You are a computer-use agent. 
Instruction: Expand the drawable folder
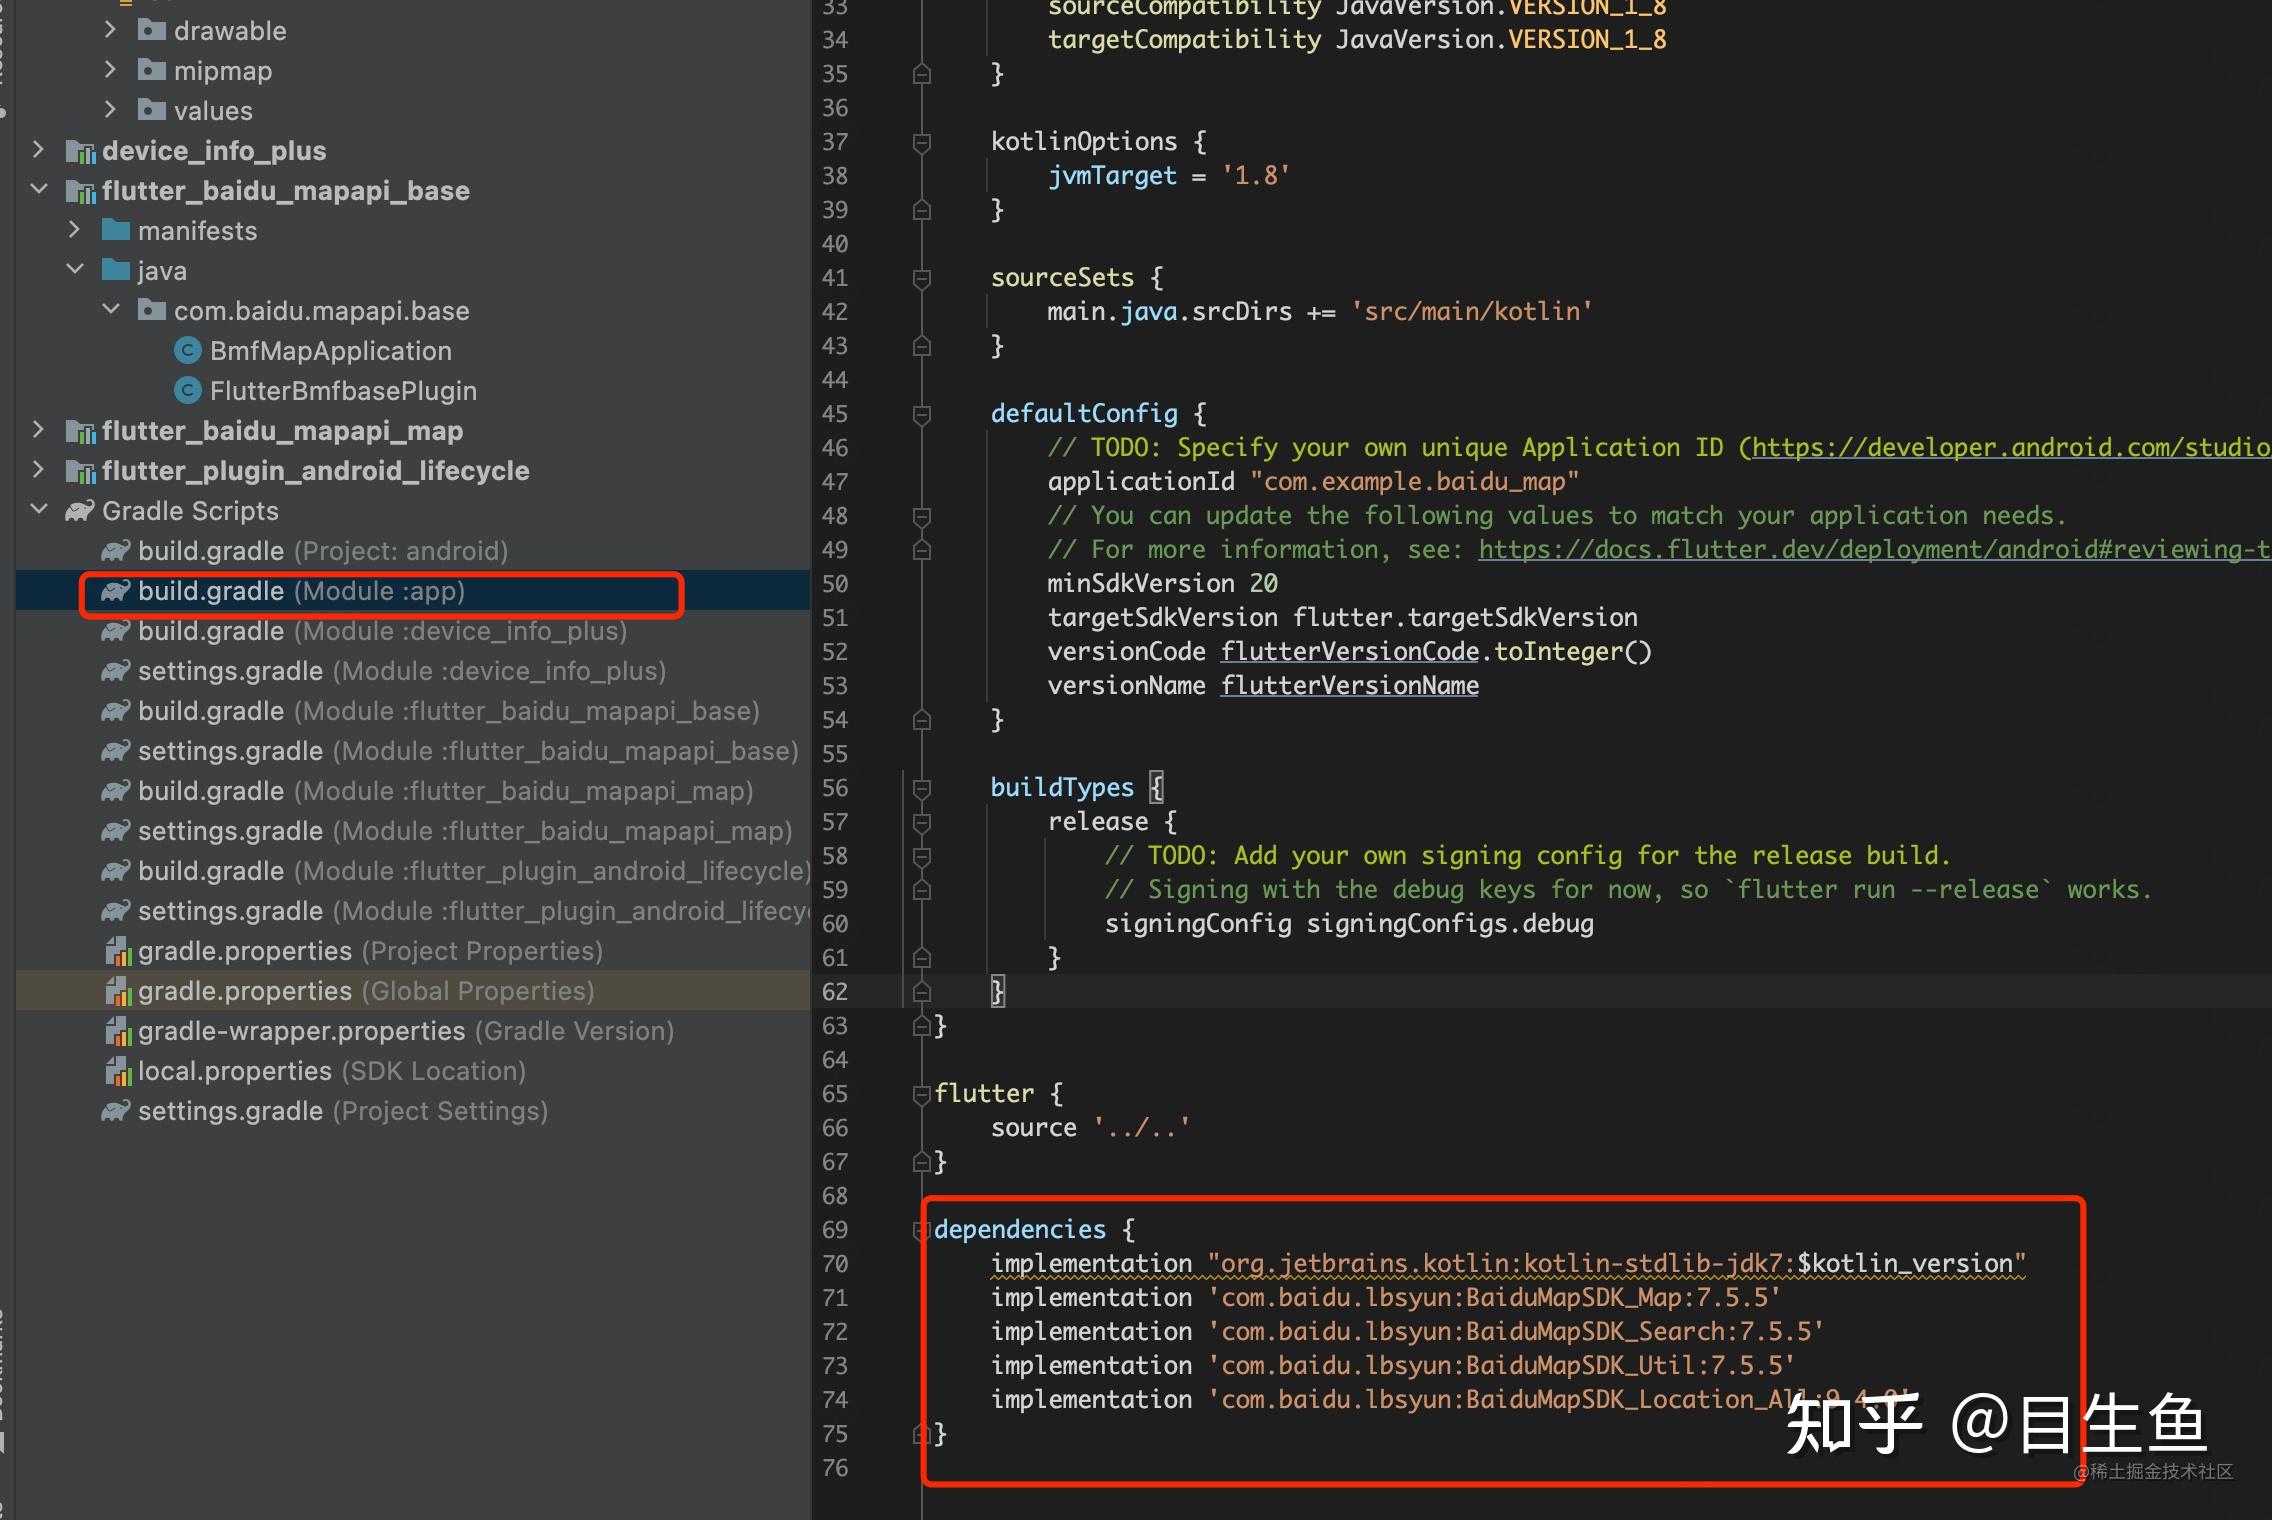pyautogui.click(x=111, y=30)
